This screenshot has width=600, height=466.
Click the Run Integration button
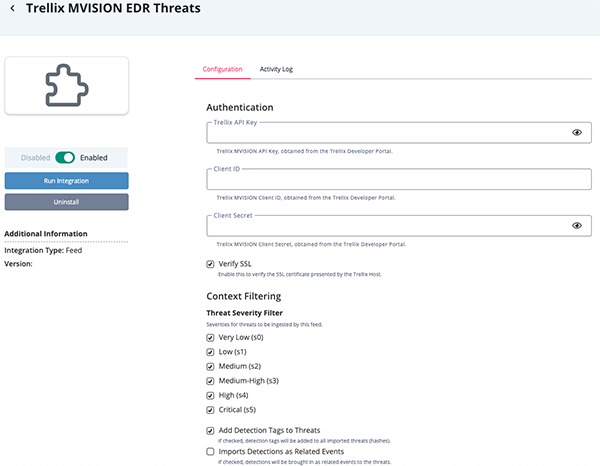point(67,181)
